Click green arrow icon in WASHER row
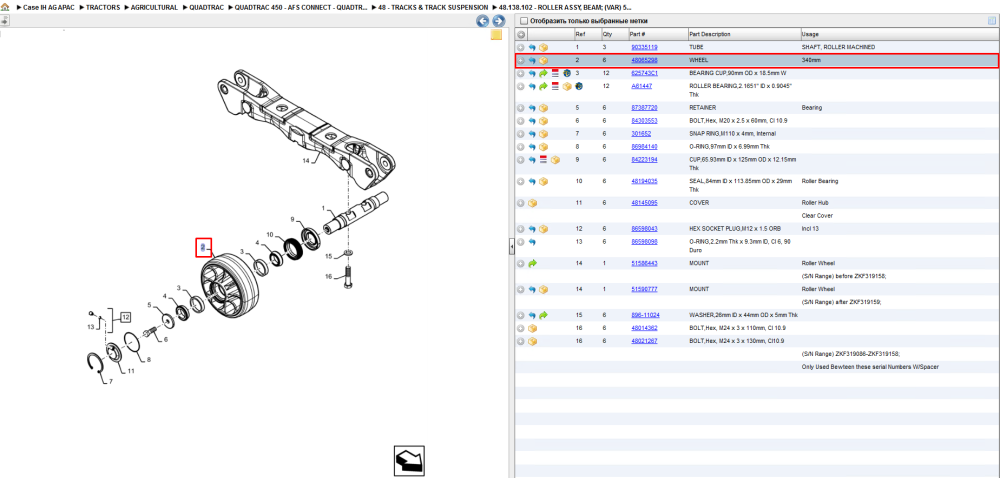The image size is (1000, 478). (543, 315)
